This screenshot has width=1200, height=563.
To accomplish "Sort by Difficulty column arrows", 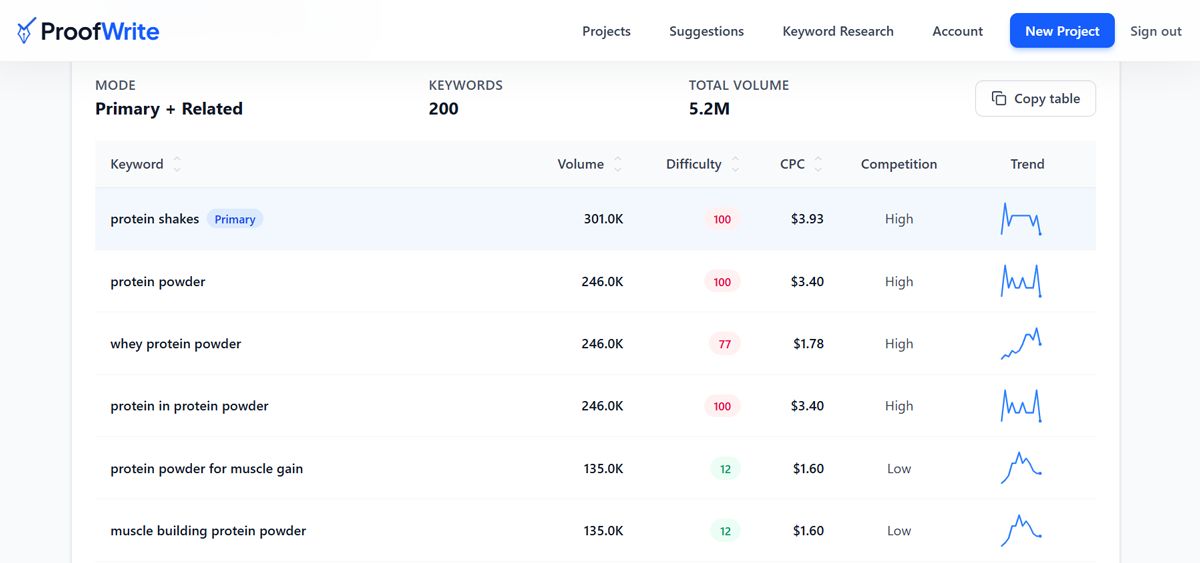I will tap(735, 164).
